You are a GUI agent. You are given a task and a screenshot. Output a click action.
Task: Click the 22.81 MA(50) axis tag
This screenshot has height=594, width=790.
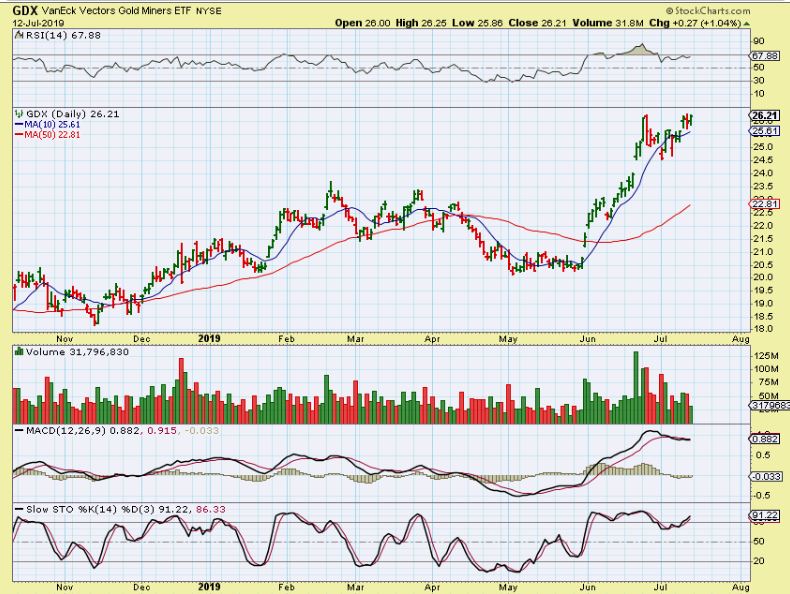(x=765, y=204)
